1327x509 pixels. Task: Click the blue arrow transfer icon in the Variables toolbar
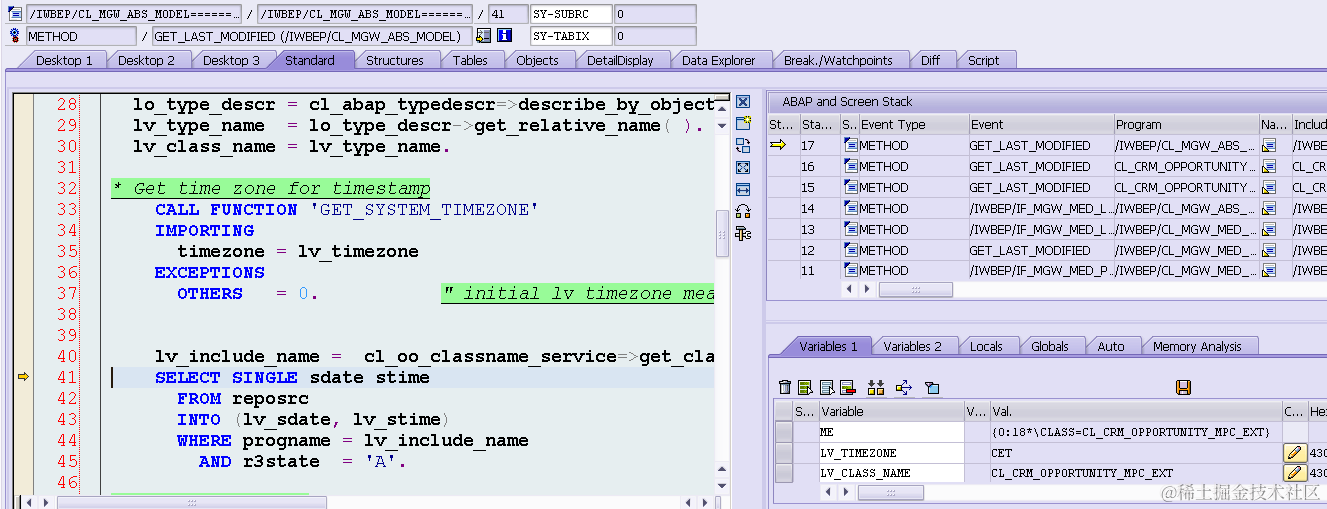coord(904,387)
